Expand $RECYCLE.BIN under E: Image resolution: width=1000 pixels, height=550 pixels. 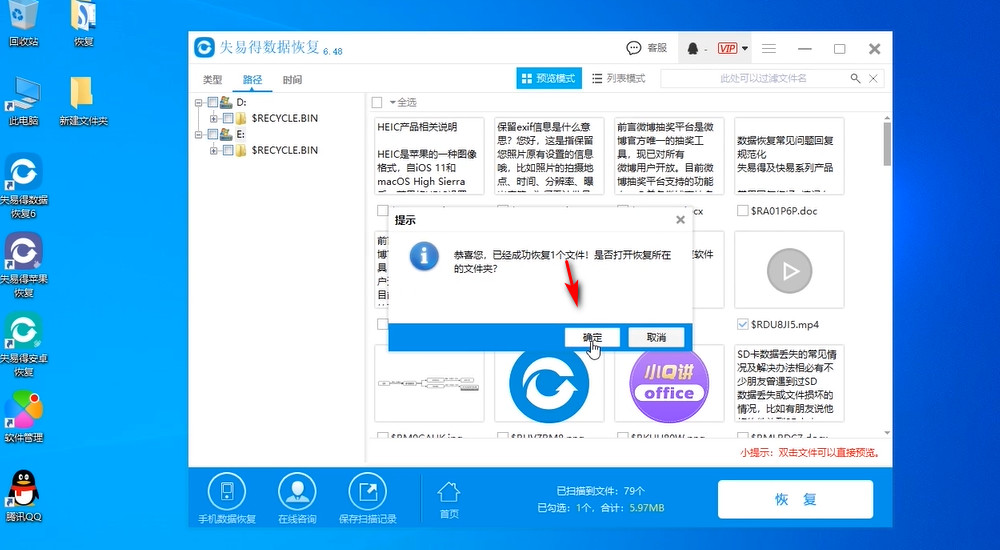pos(214,151)
